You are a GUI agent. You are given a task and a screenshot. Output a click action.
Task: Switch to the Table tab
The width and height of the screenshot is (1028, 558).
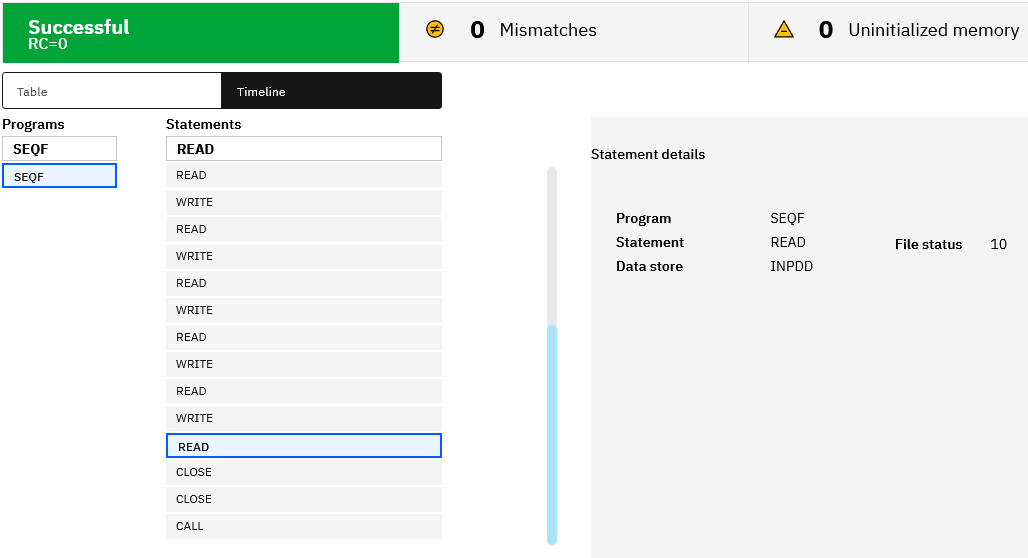[x=112, y=91]
